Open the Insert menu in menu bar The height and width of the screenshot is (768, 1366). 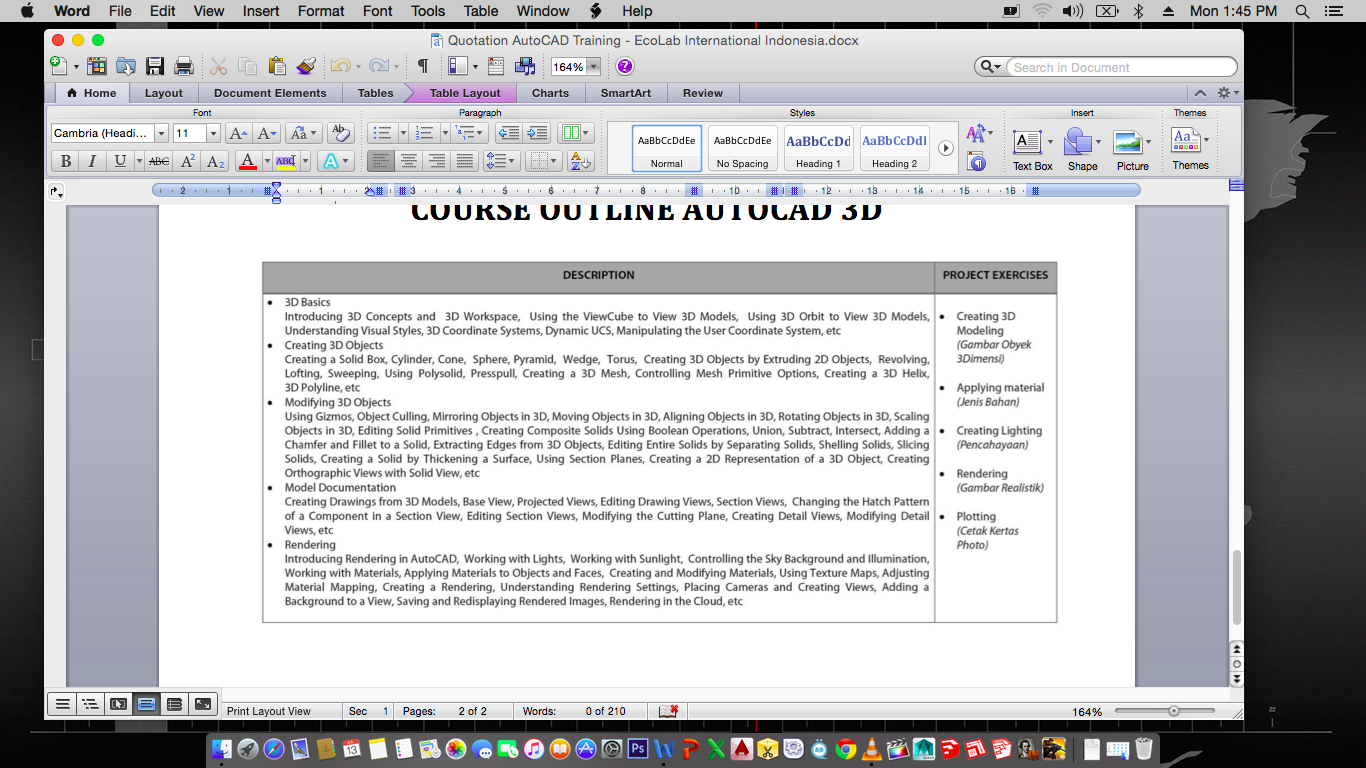(261, 11)
